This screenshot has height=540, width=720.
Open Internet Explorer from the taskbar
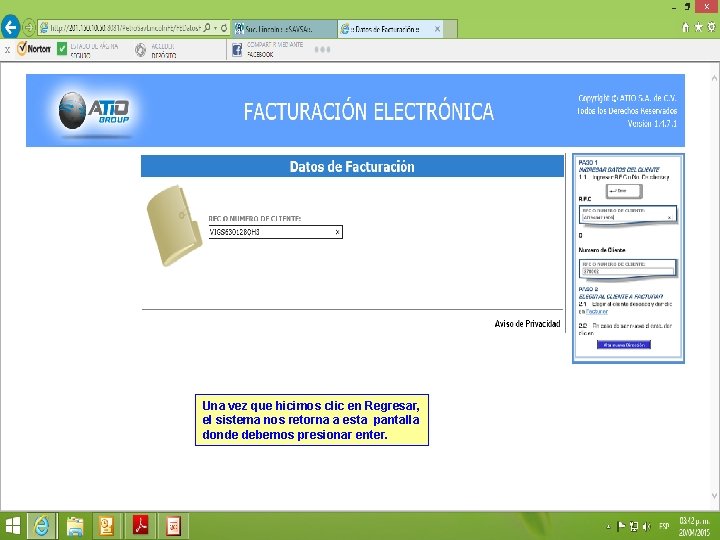[x=42, y=526]
